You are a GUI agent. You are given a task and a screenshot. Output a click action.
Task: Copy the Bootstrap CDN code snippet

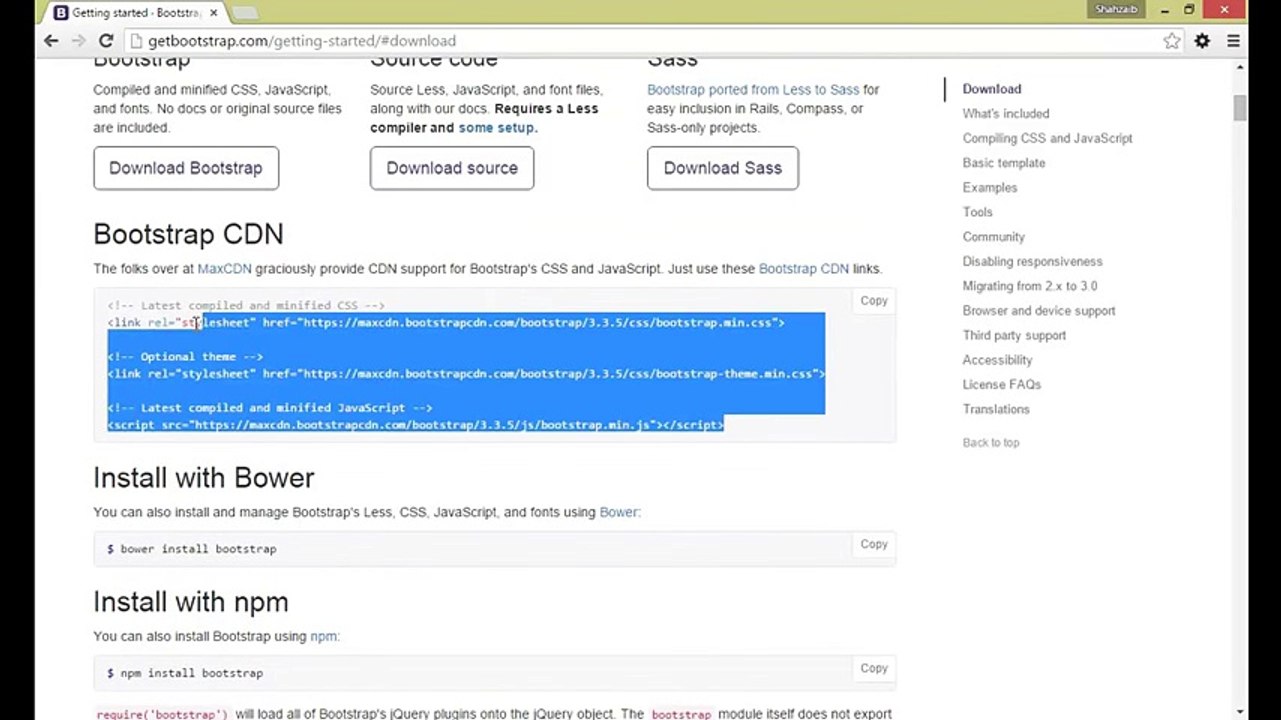[874, 300]
